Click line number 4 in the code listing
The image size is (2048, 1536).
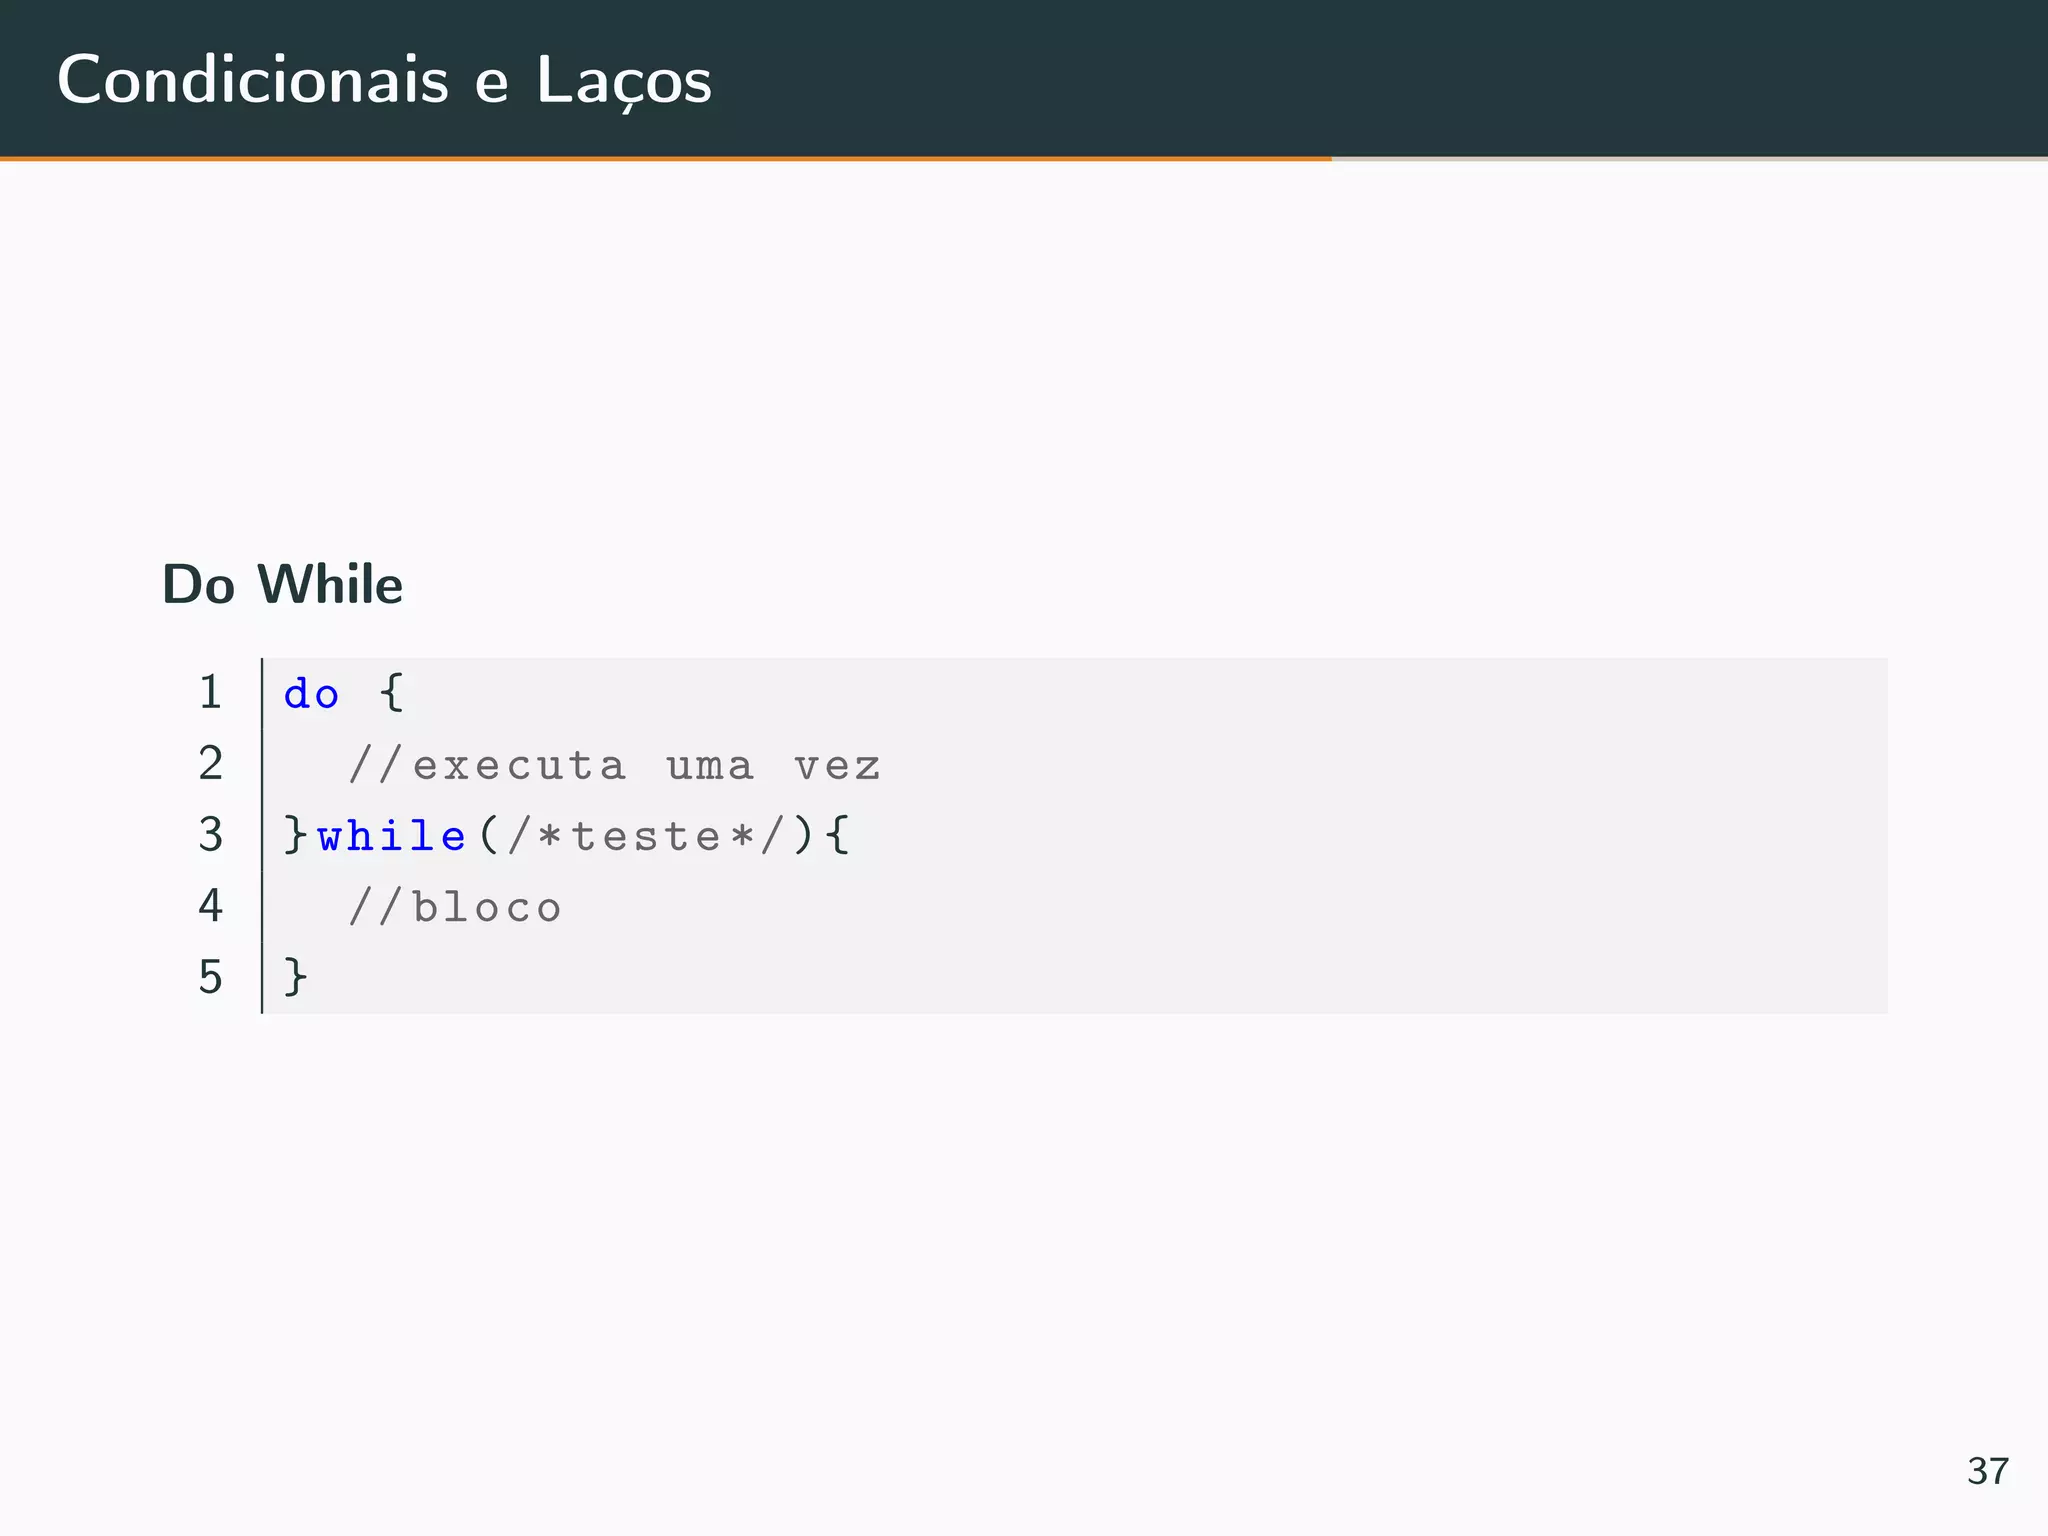(210, 905)
